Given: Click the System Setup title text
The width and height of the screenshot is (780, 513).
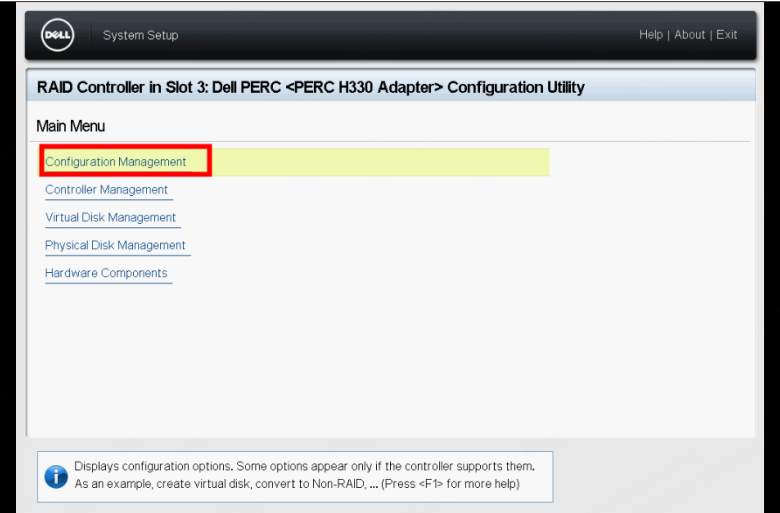Looking at the screenshot, I should 140,35.
